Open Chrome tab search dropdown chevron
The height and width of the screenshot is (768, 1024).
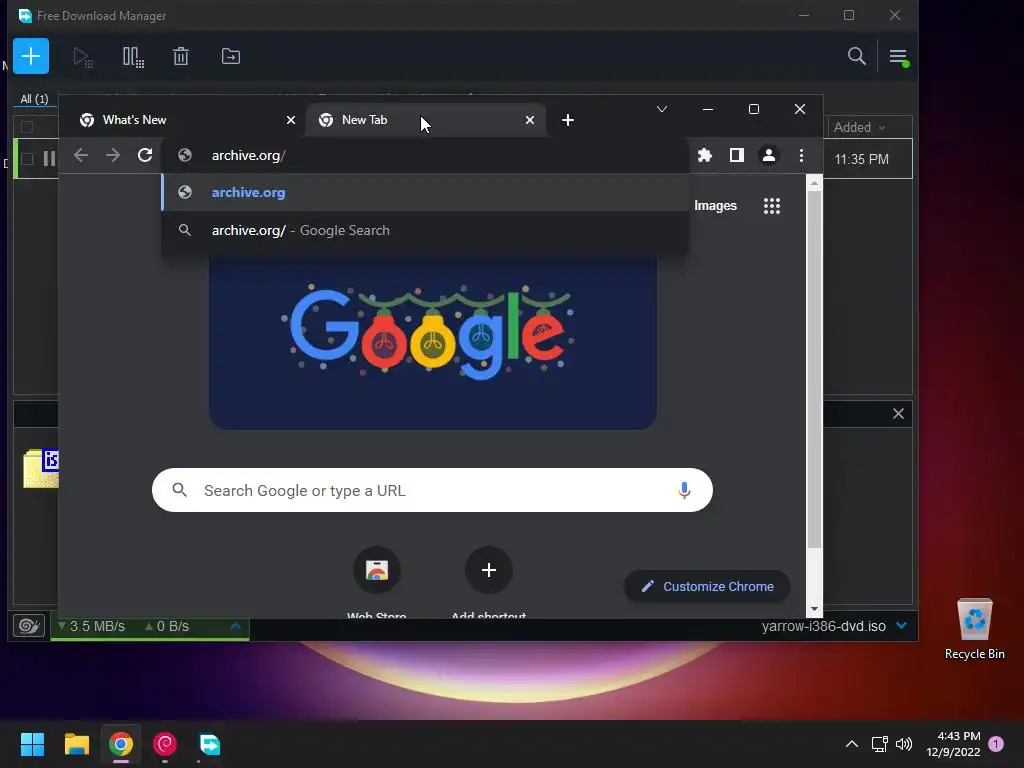[x=662, y=109]
